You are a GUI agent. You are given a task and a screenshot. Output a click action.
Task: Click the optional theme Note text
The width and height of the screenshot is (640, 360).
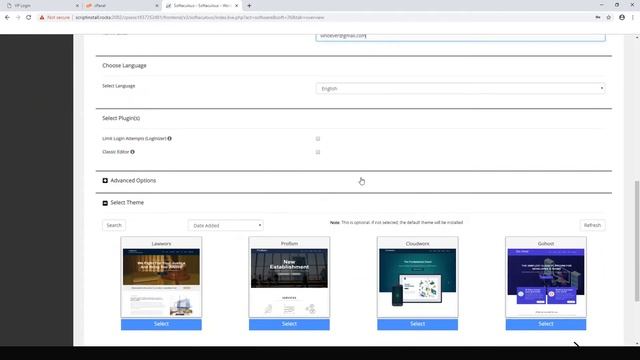(396, 222)
